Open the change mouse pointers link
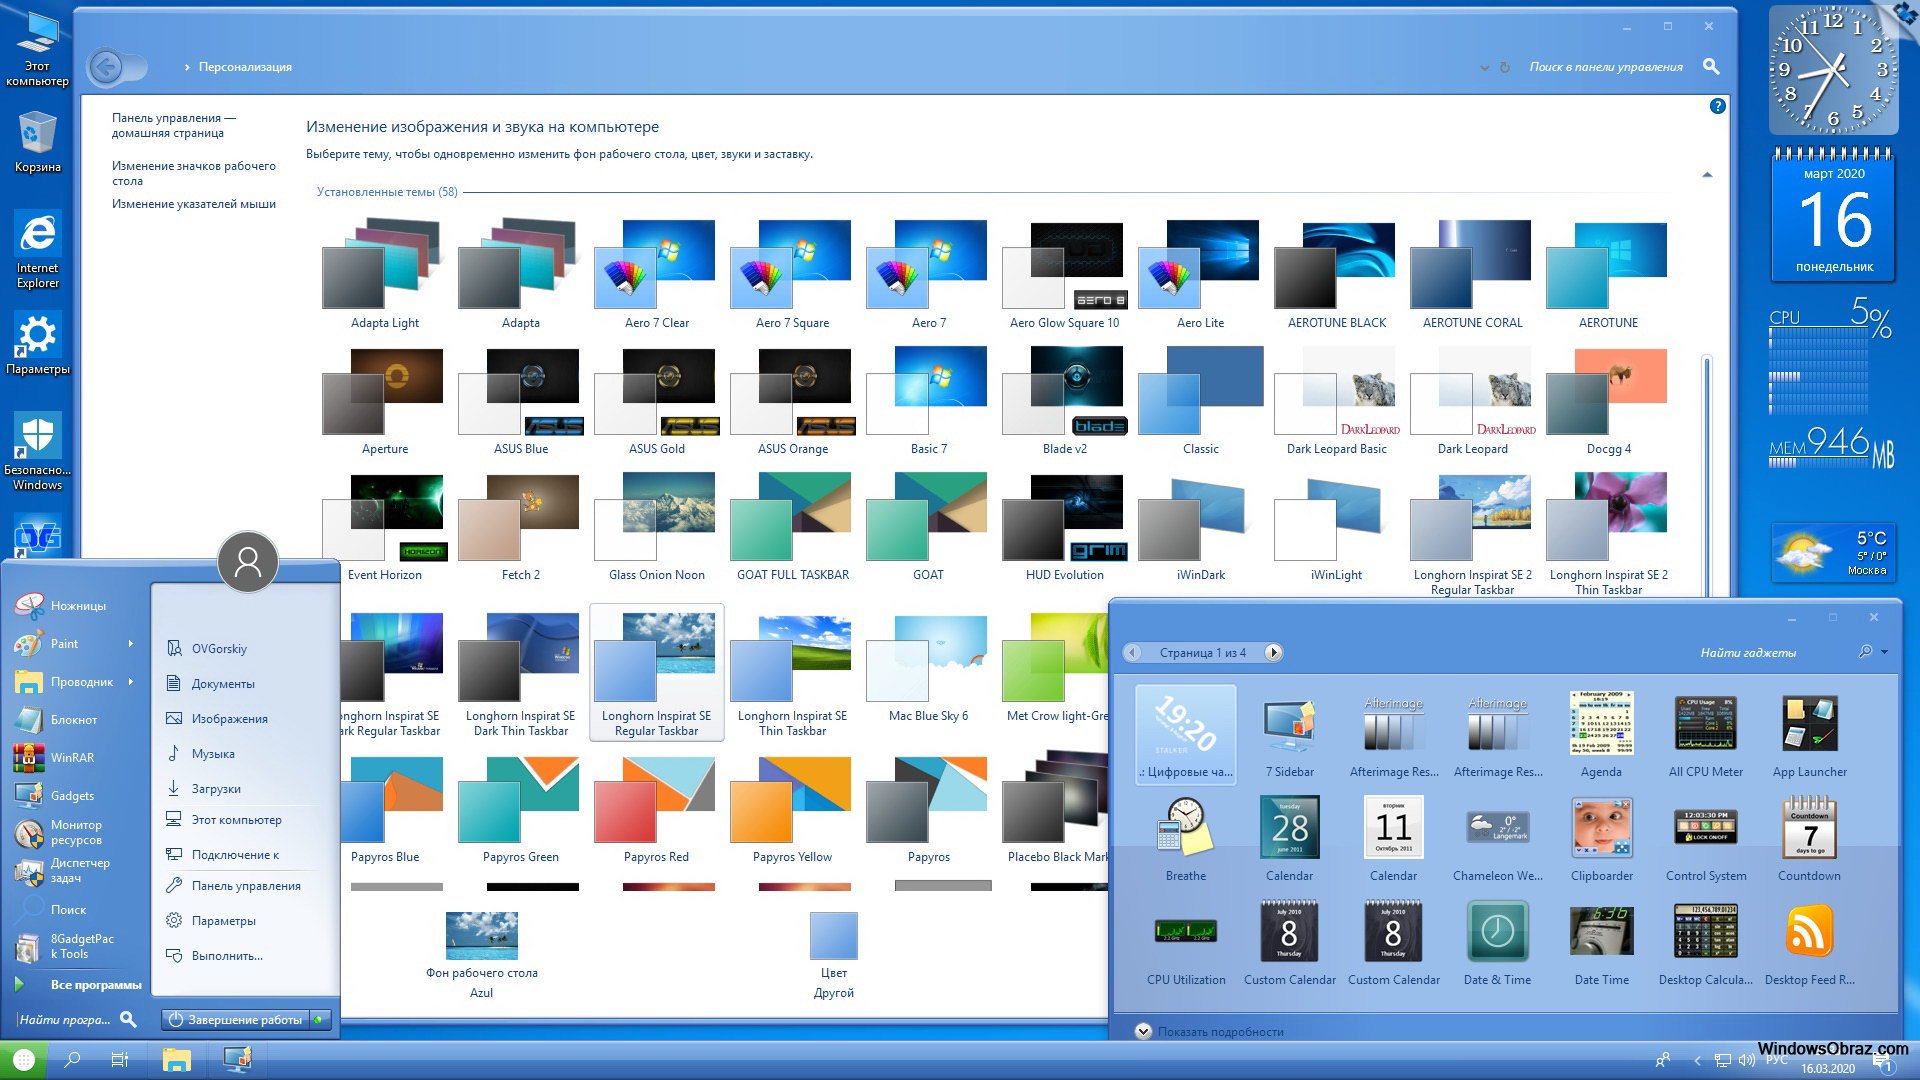The width and height of the screenshot is (1920, 1080). pyautogui.click(x=193, y=204)
